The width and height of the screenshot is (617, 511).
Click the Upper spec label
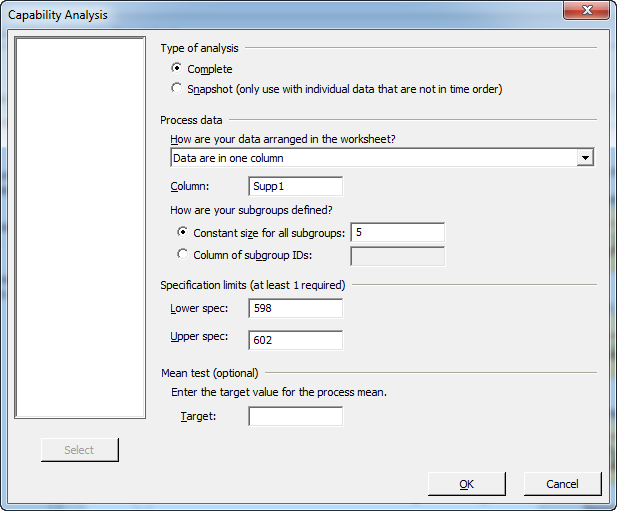[199, 337]
